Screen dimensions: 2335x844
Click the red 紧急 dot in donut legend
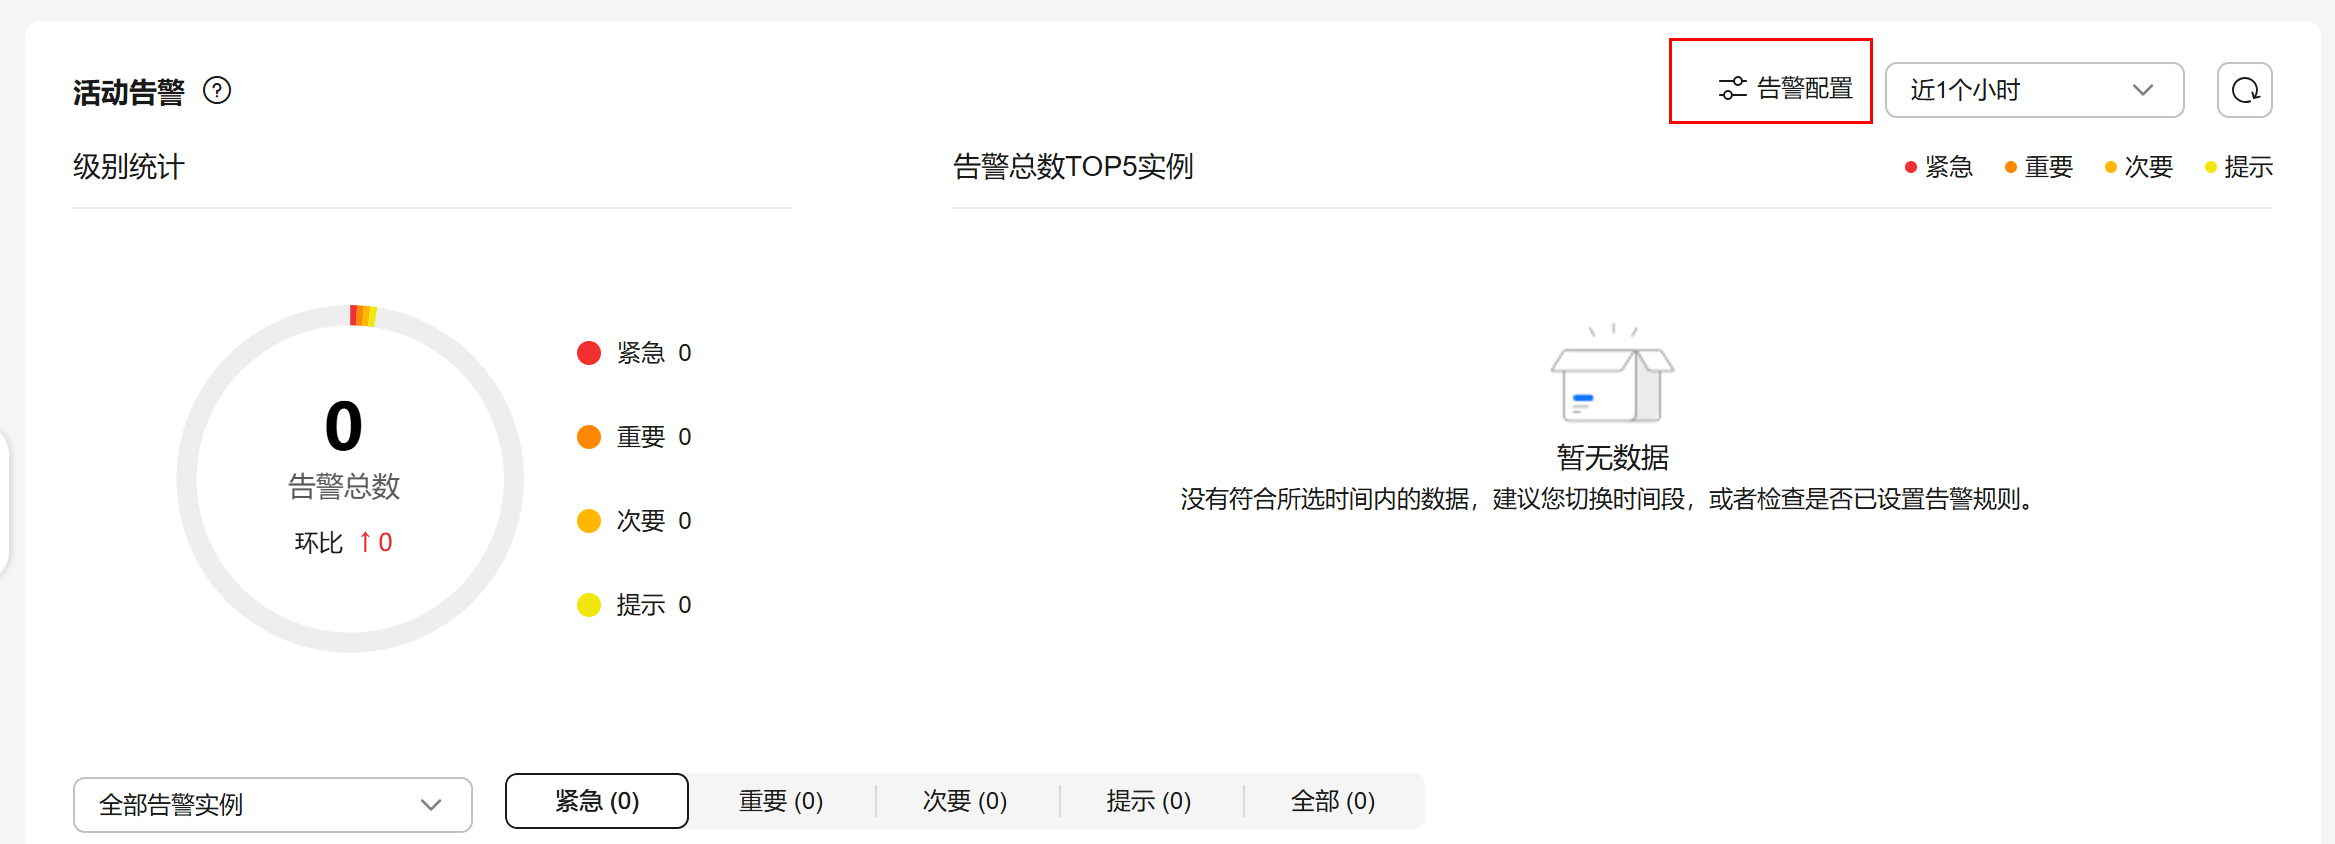(589, 353)
